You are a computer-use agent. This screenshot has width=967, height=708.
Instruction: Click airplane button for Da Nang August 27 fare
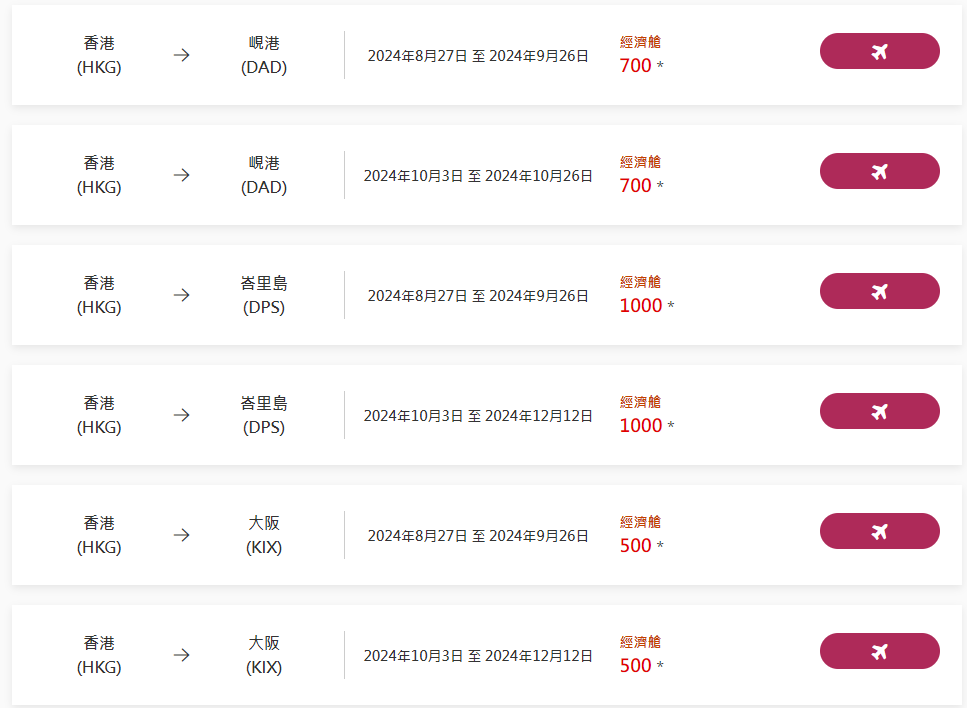click(x=879, y=51)
